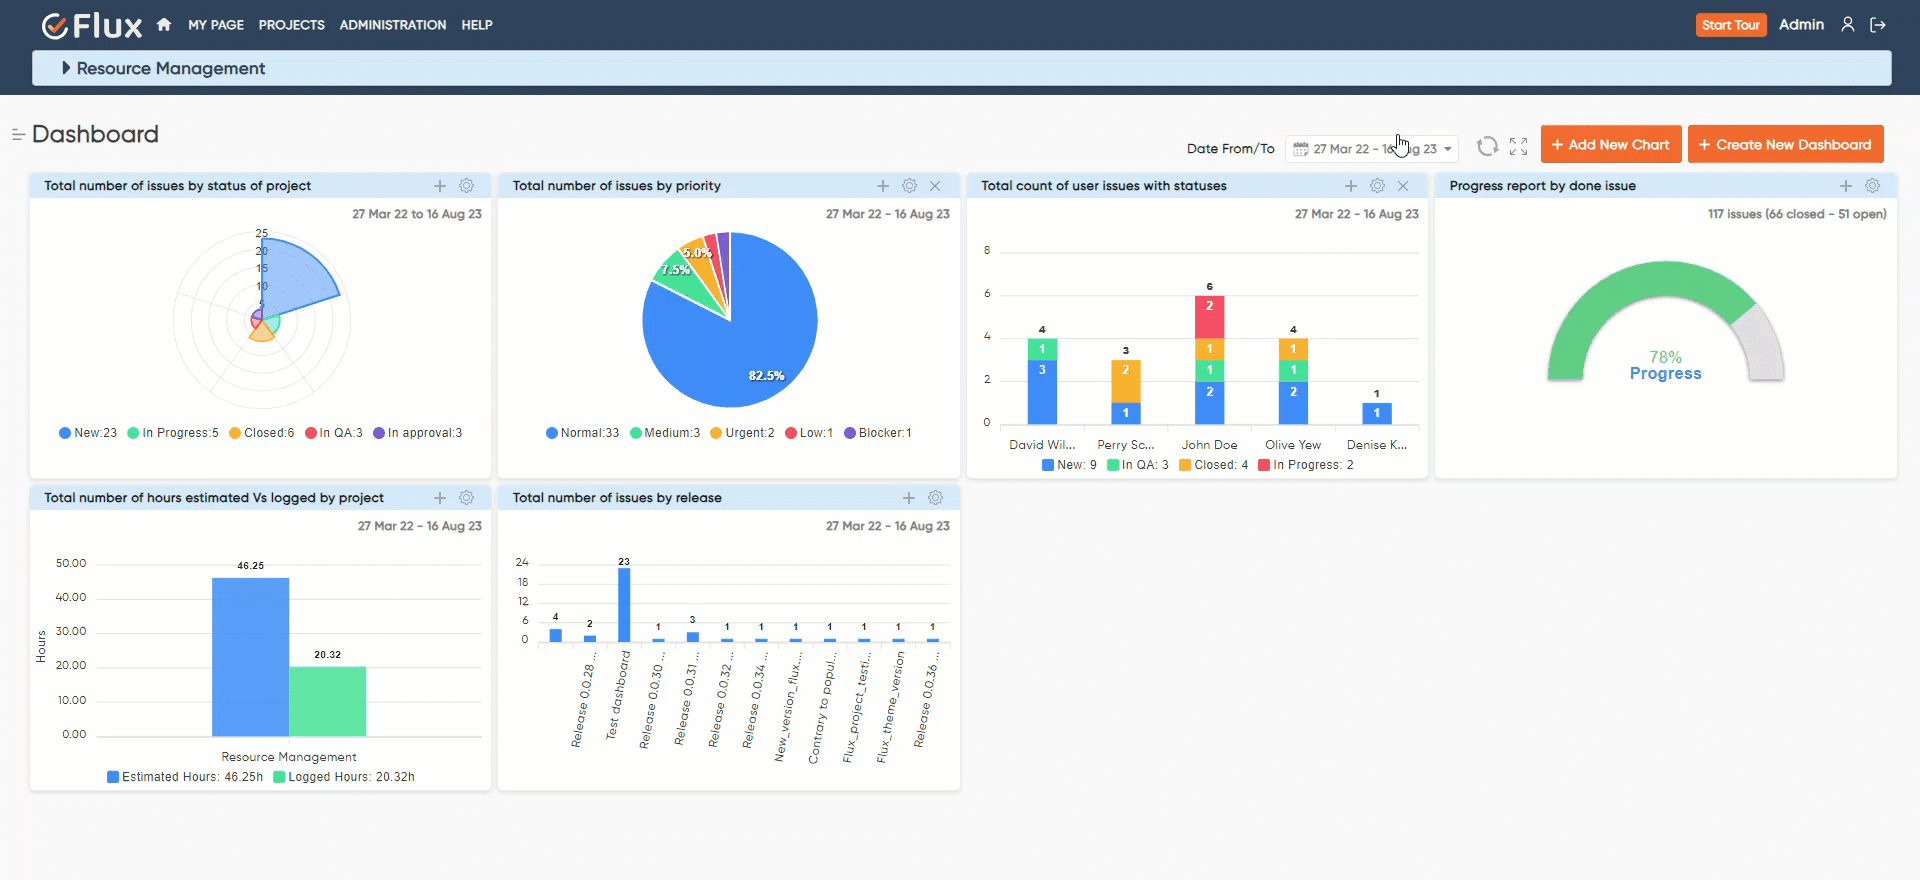Click plus icon on issues by release chart
This screenshot has width=1920, height=880.
pyautogui.click(x=909, y=498)
